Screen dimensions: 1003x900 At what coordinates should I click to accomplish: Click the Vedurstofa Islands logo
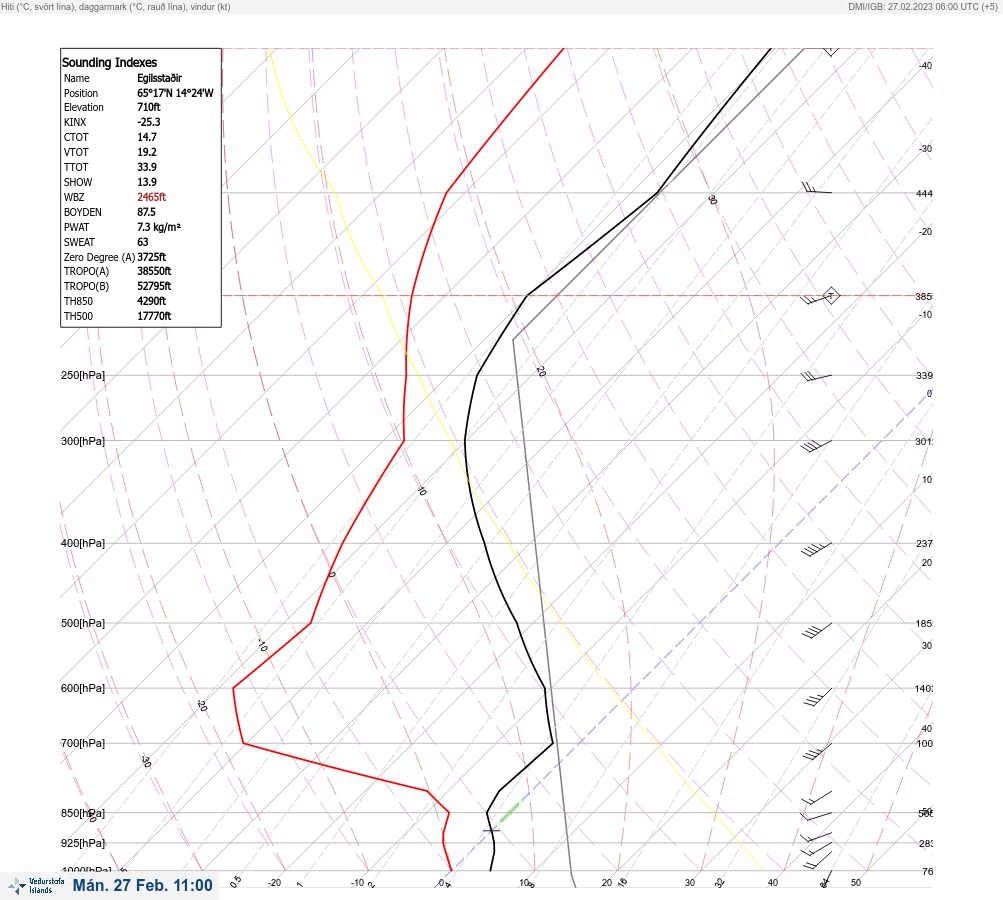coord(36,886)
